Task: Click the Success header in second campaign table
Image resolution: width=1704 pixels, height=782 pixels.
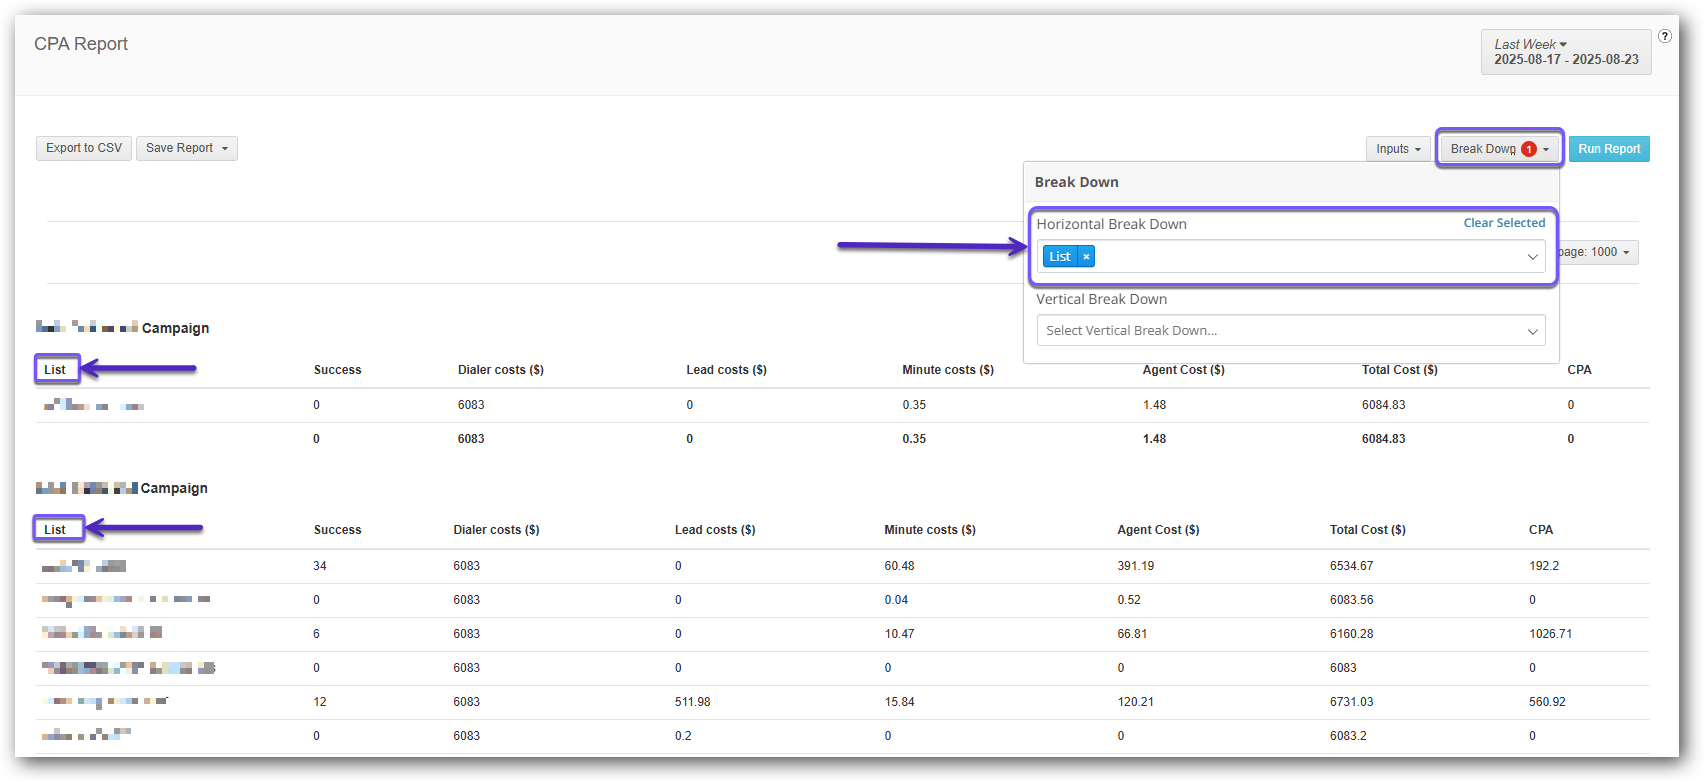Action: click(337, 530)
